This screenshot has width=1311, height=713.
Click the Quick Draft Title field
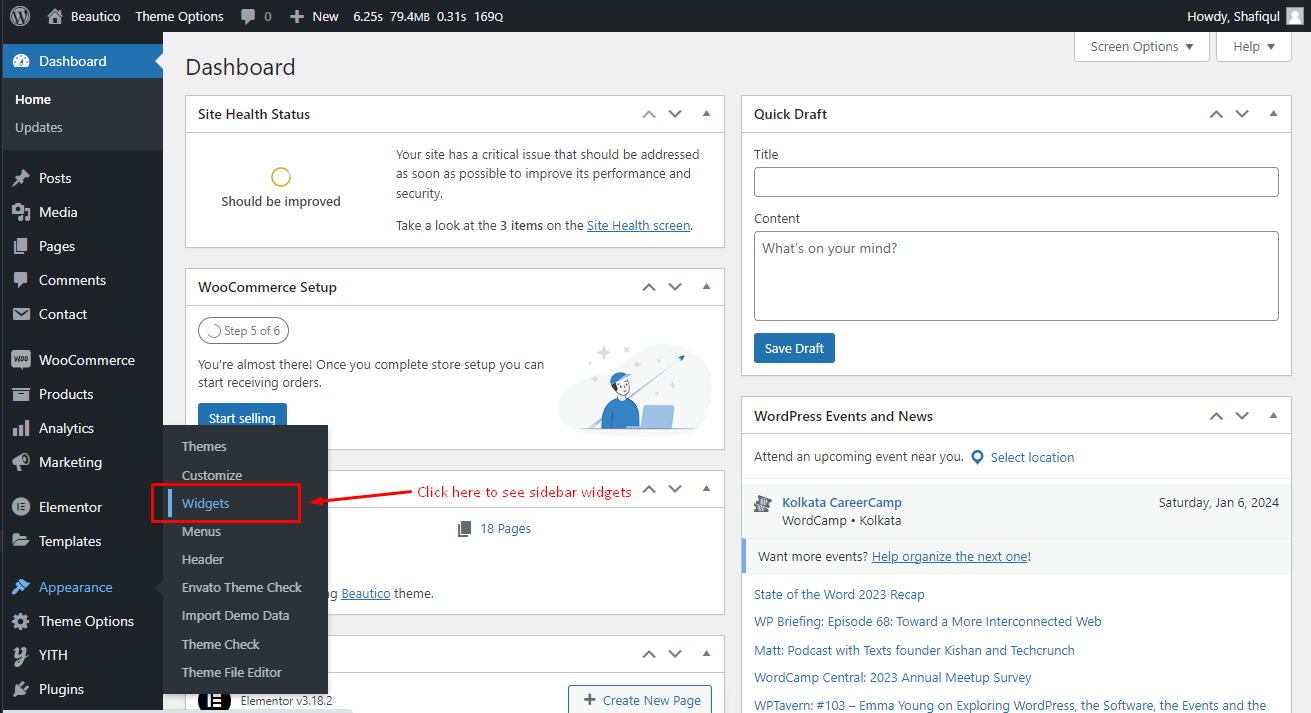click(x=1016, y=182)
